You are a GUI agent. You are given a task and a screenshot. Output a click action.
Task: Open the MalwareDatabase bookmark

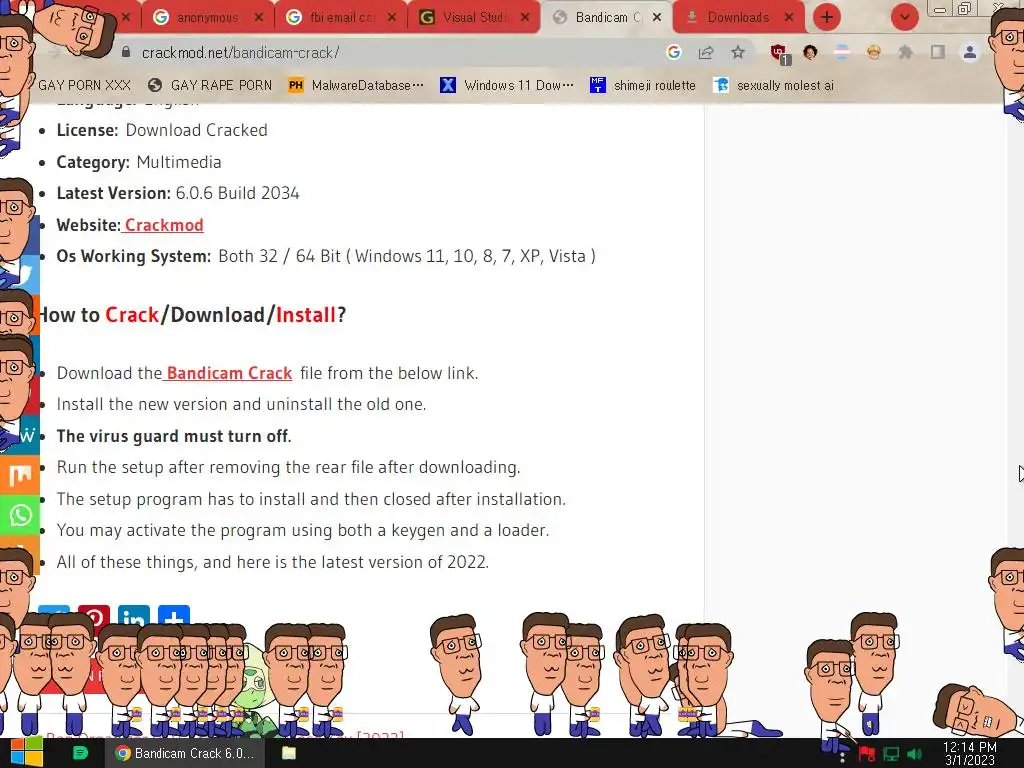pyautogui.click(x=356, y=86)
